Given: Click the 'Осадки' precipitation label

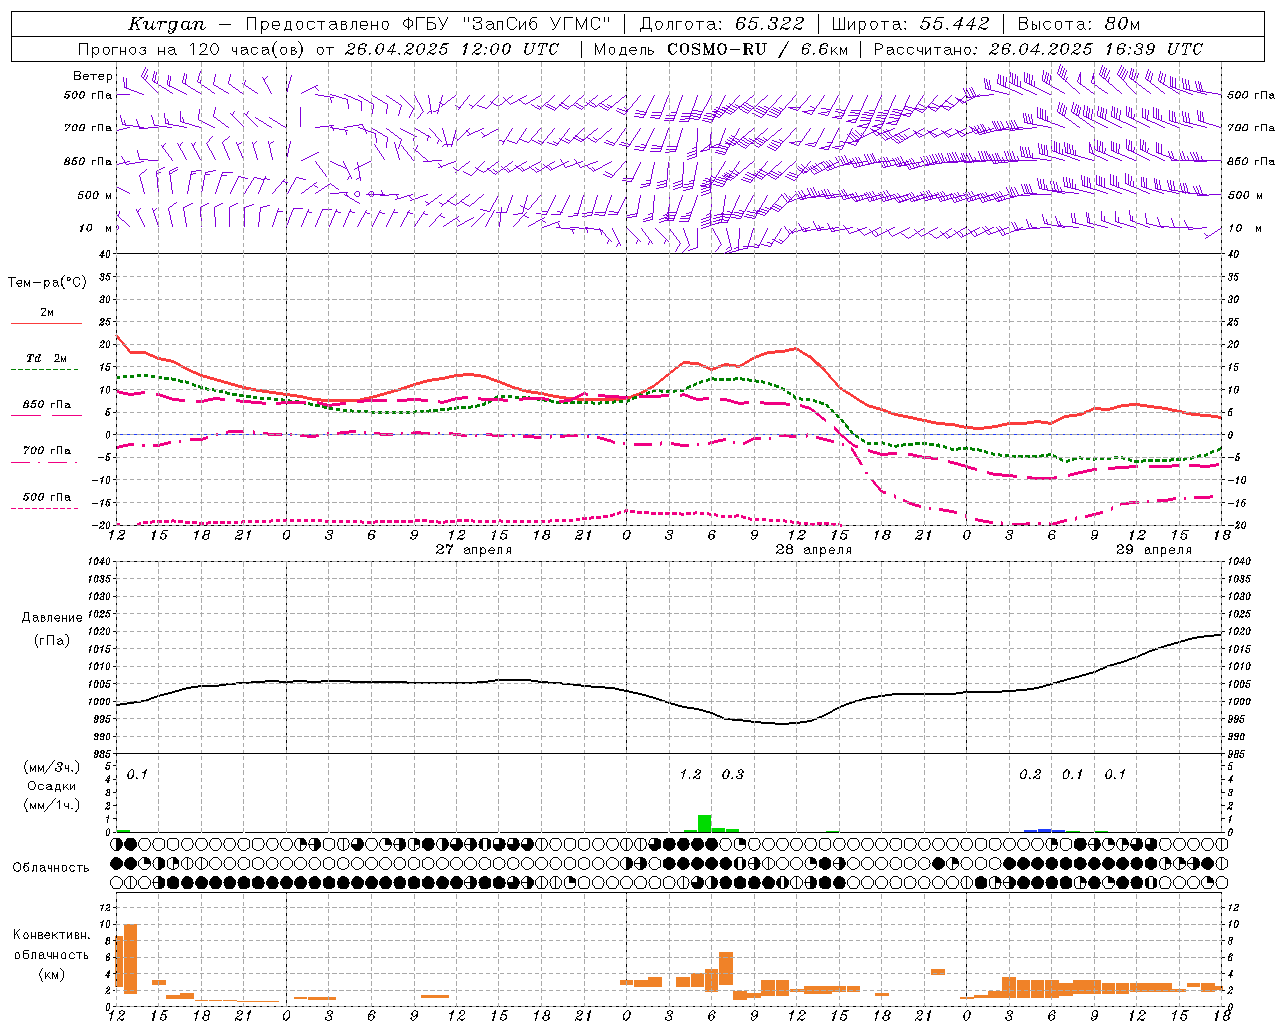Looking at the screenshot, I should (x=52, y=786).
